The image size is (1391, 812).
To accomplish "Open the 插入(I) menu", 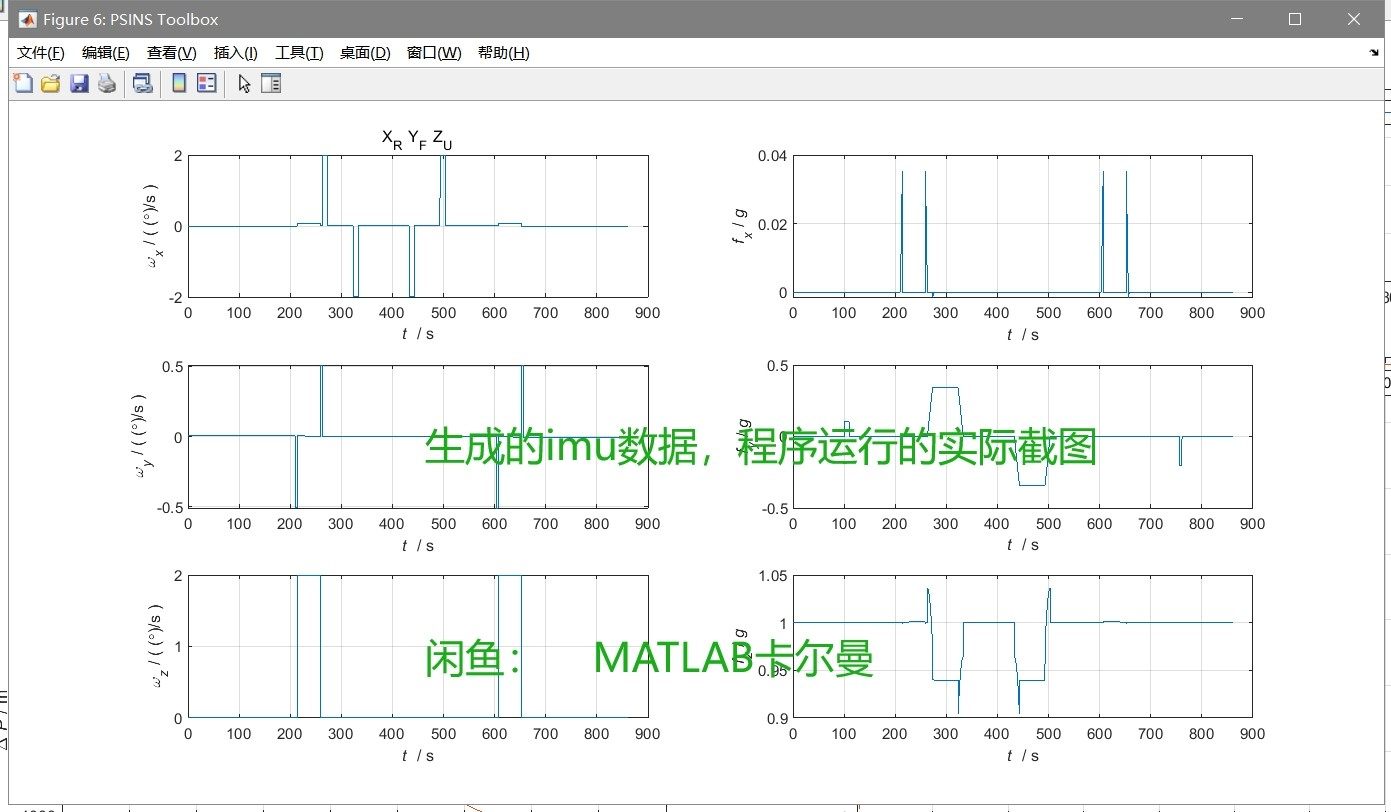I will (x=236, y=53).
